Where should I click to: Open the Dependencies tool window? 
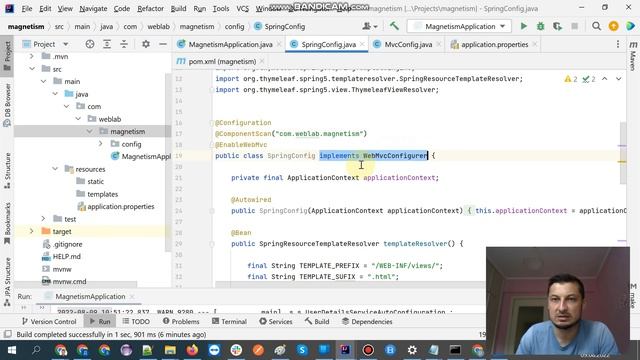[367, 322]
